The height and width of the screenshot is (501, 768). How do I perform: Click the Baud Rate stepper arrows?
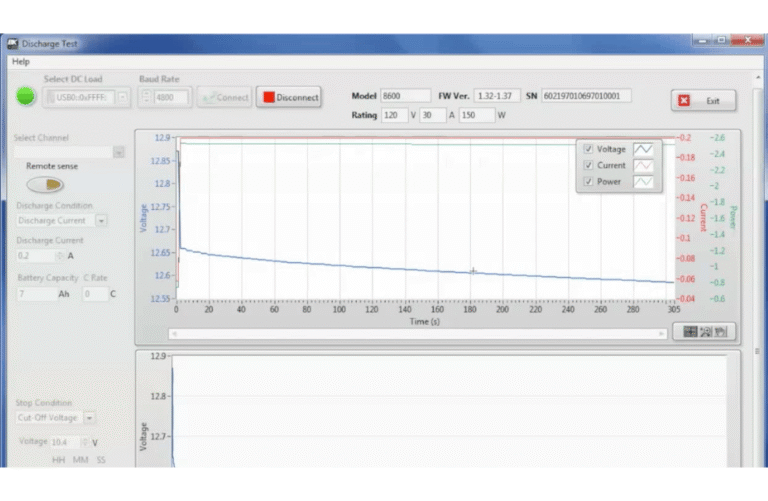(146, 97)
